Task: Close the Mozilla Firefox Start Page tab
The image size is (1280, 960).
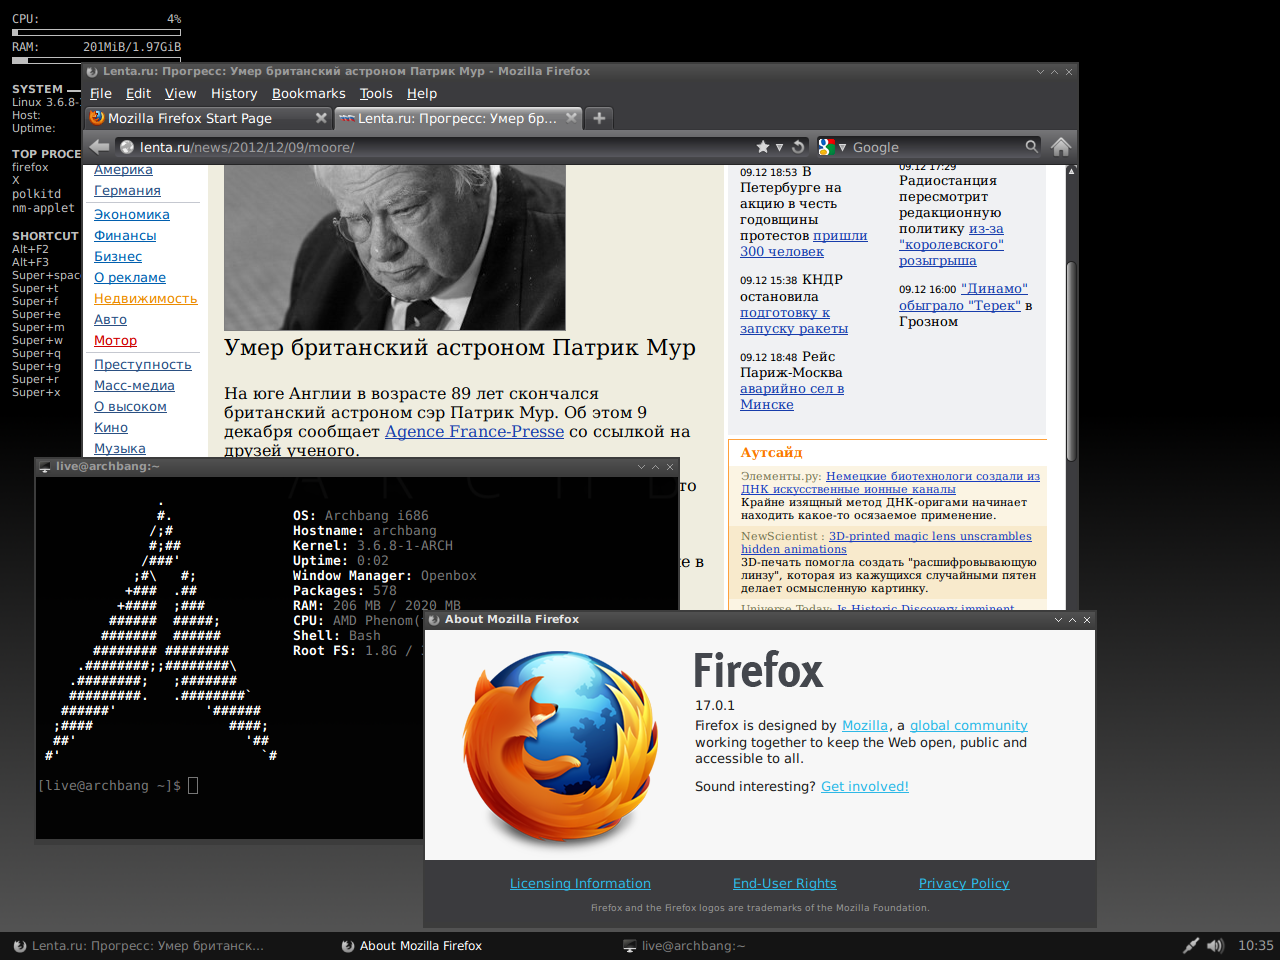Action: [321, 118]
